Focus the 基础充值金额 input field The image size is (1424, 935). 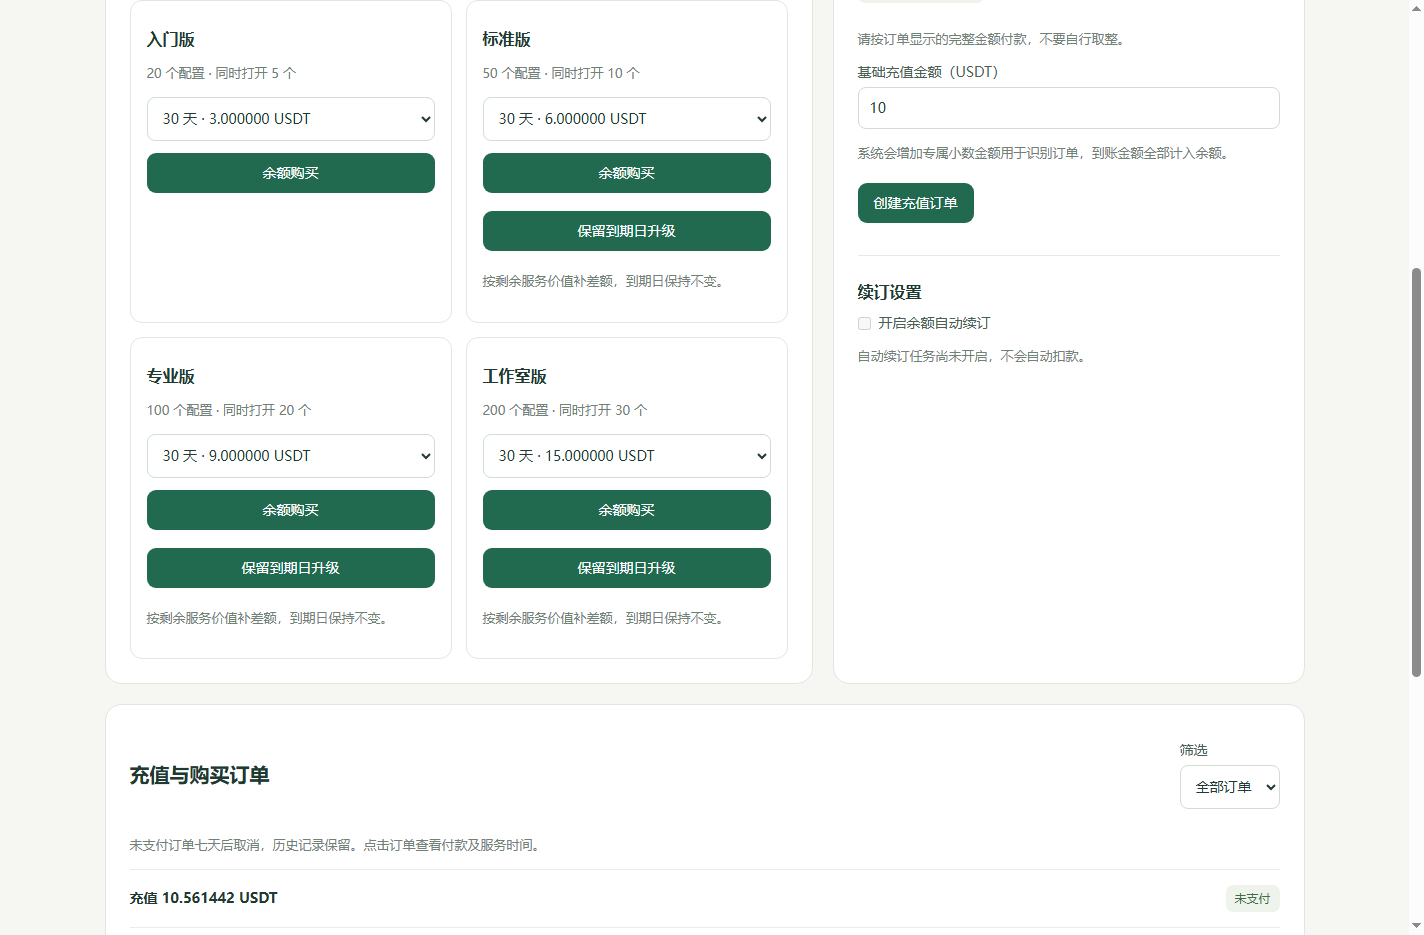click(1069, 108)
